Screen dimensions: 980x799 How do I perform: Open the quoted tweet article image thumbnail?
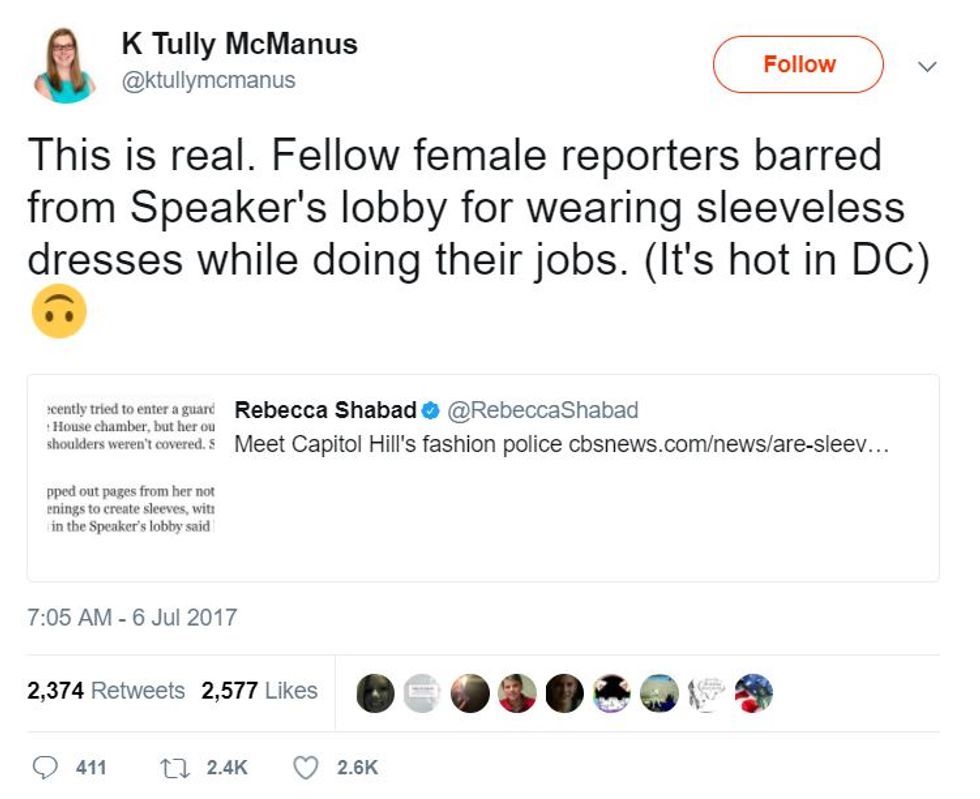coord(130,468)
